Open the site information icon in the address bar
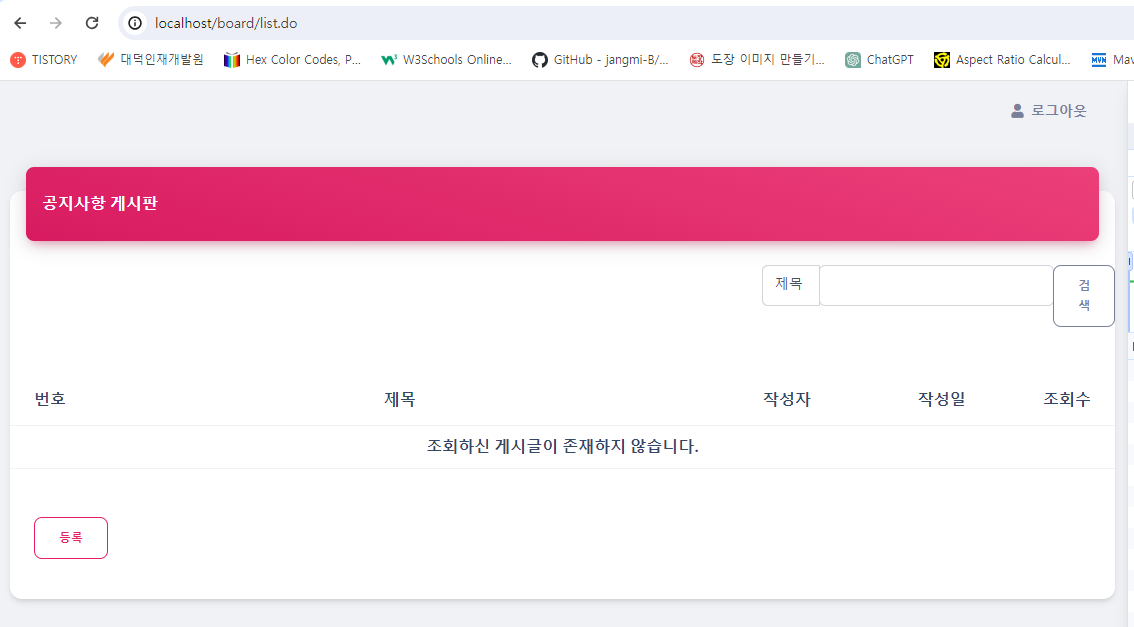The image size is (1134, 627). click(x=135, y=23)
